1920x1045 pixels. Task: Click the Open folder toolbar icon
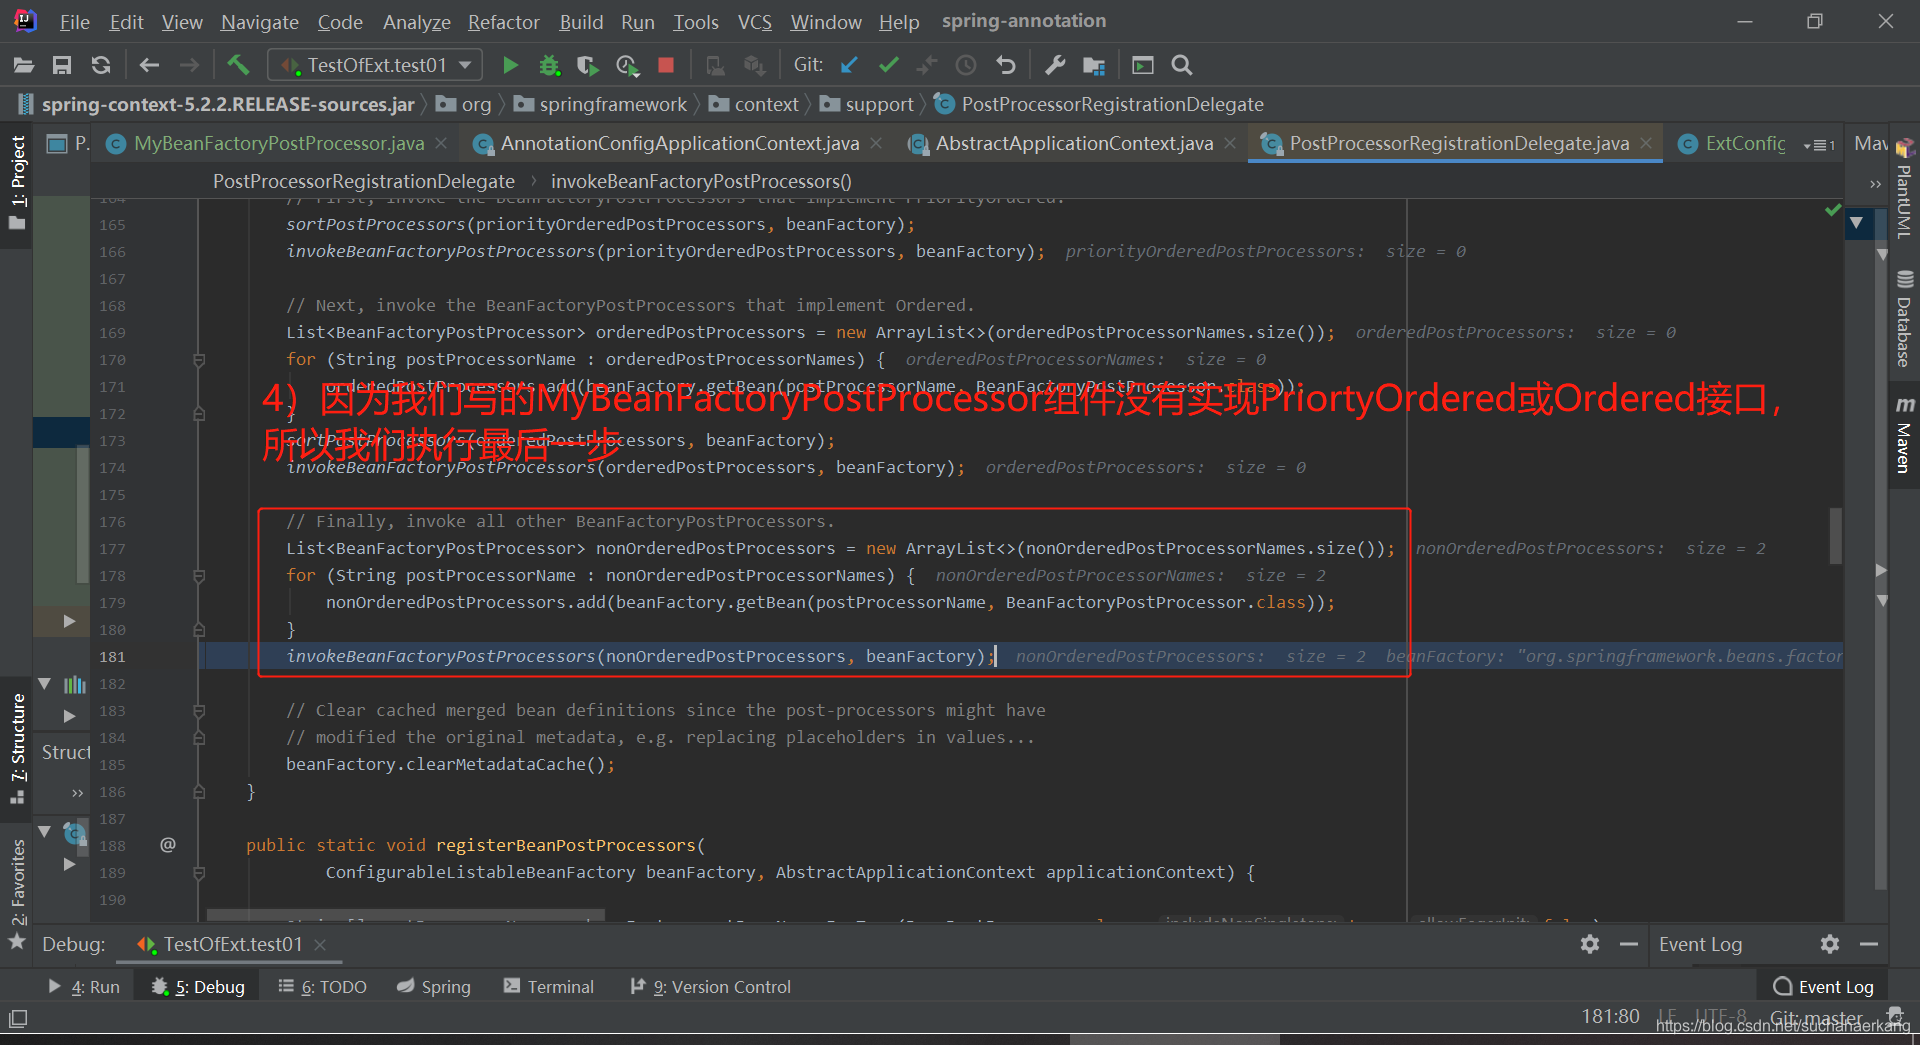(x=24, y=65)
